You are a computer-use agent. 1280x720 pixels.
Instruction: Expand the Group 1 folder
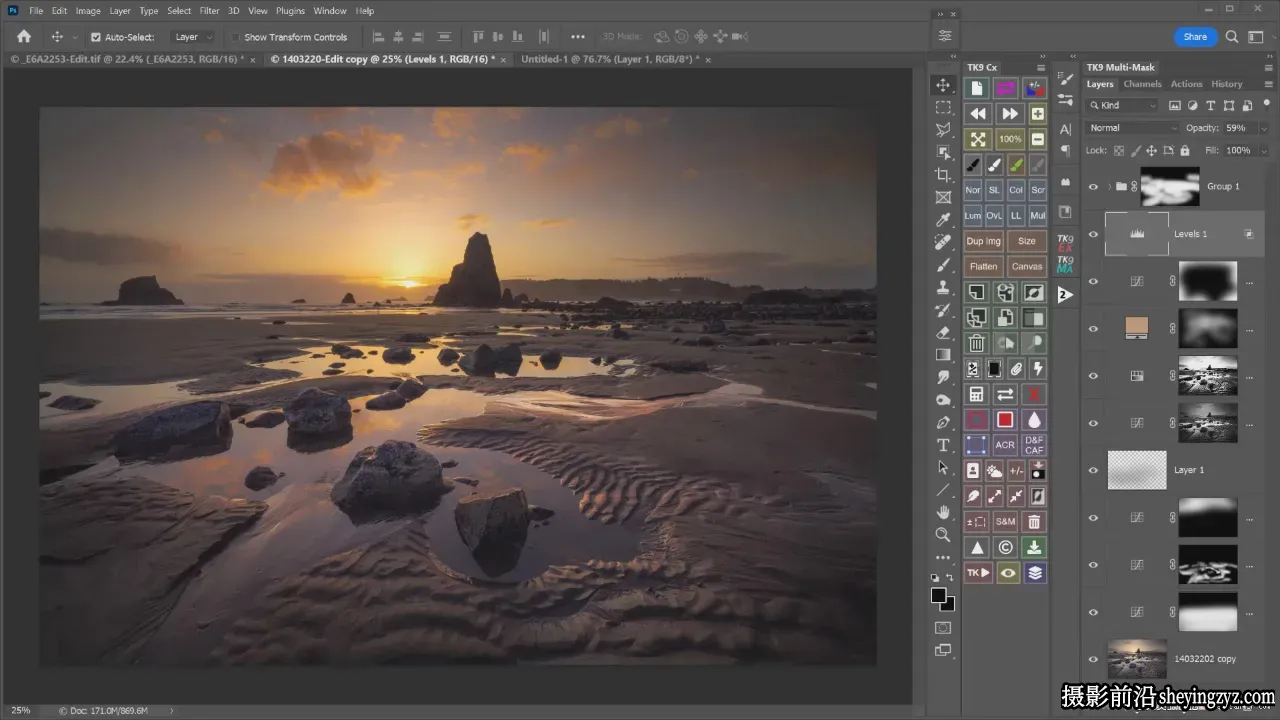1109,187
